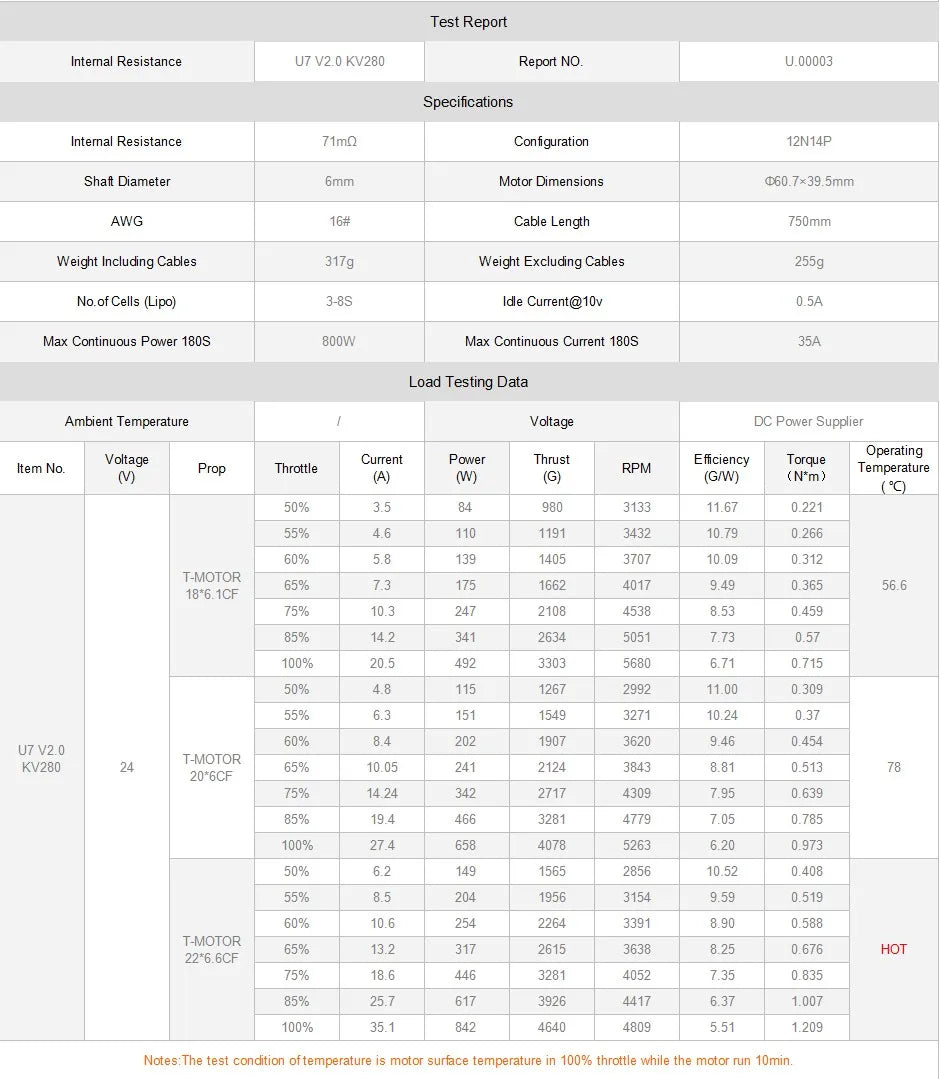This screenshot has width=940, height=1079.
Task: Click the red HOT temperature indicator
Action: 893,949
